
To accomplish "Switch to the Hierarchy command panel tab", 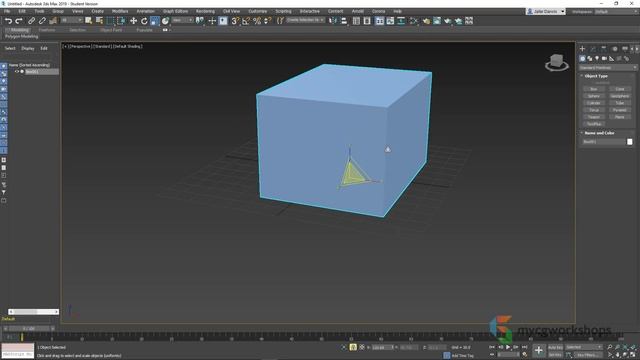I will [x=604, y=49].
